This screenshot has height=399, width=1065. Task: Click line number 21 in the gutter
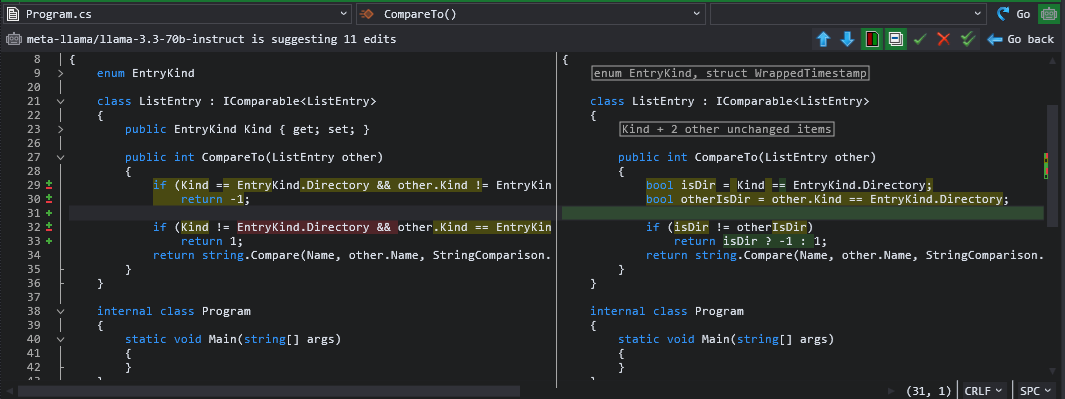[x=32, y=101]
